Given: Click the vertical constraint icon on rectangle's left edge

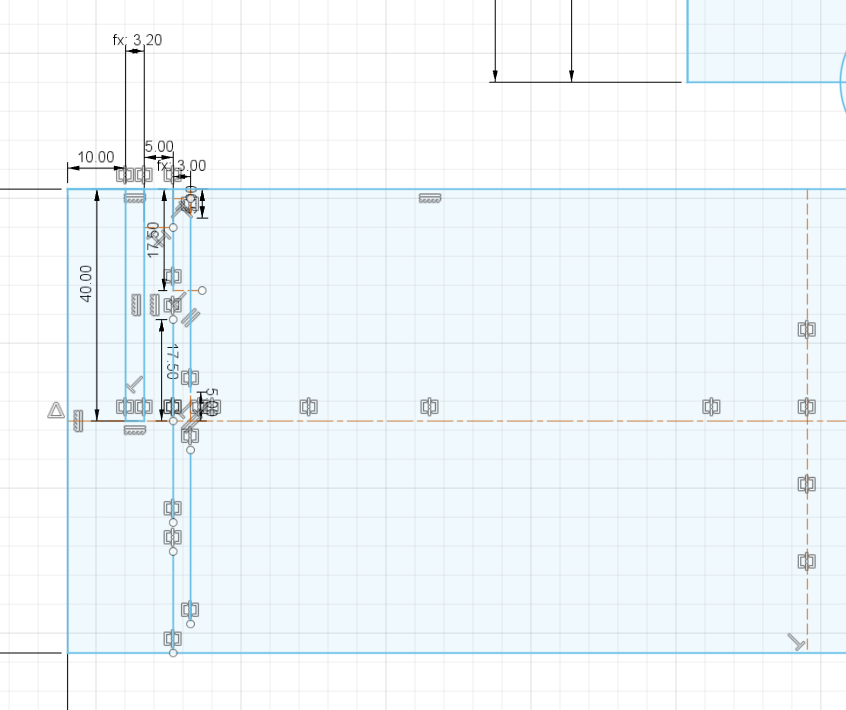Looking at the screenshot, I should [77, 426].
